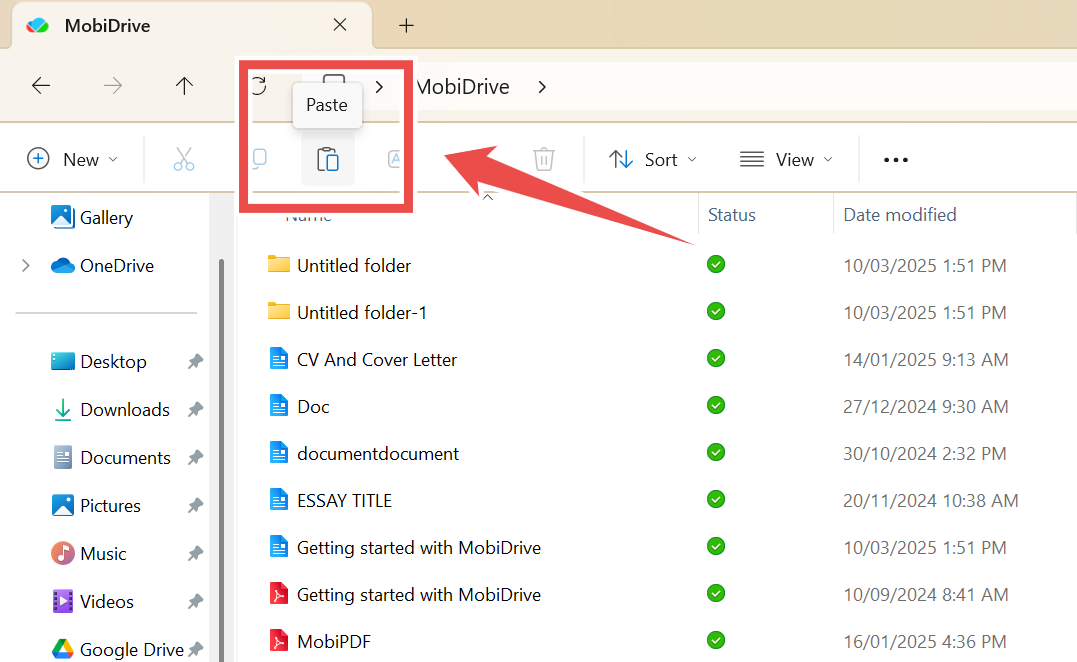The height and width of the screenshot is (662, 1077).
Task: Toggle the pin next to Downloads
Action: [x=195, y=410]
